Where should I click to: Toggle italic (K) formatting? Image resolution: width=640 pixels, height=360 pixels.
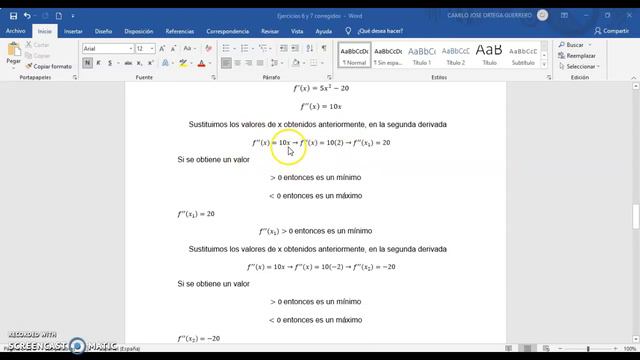pyautogui.click(x=98, y=63)
